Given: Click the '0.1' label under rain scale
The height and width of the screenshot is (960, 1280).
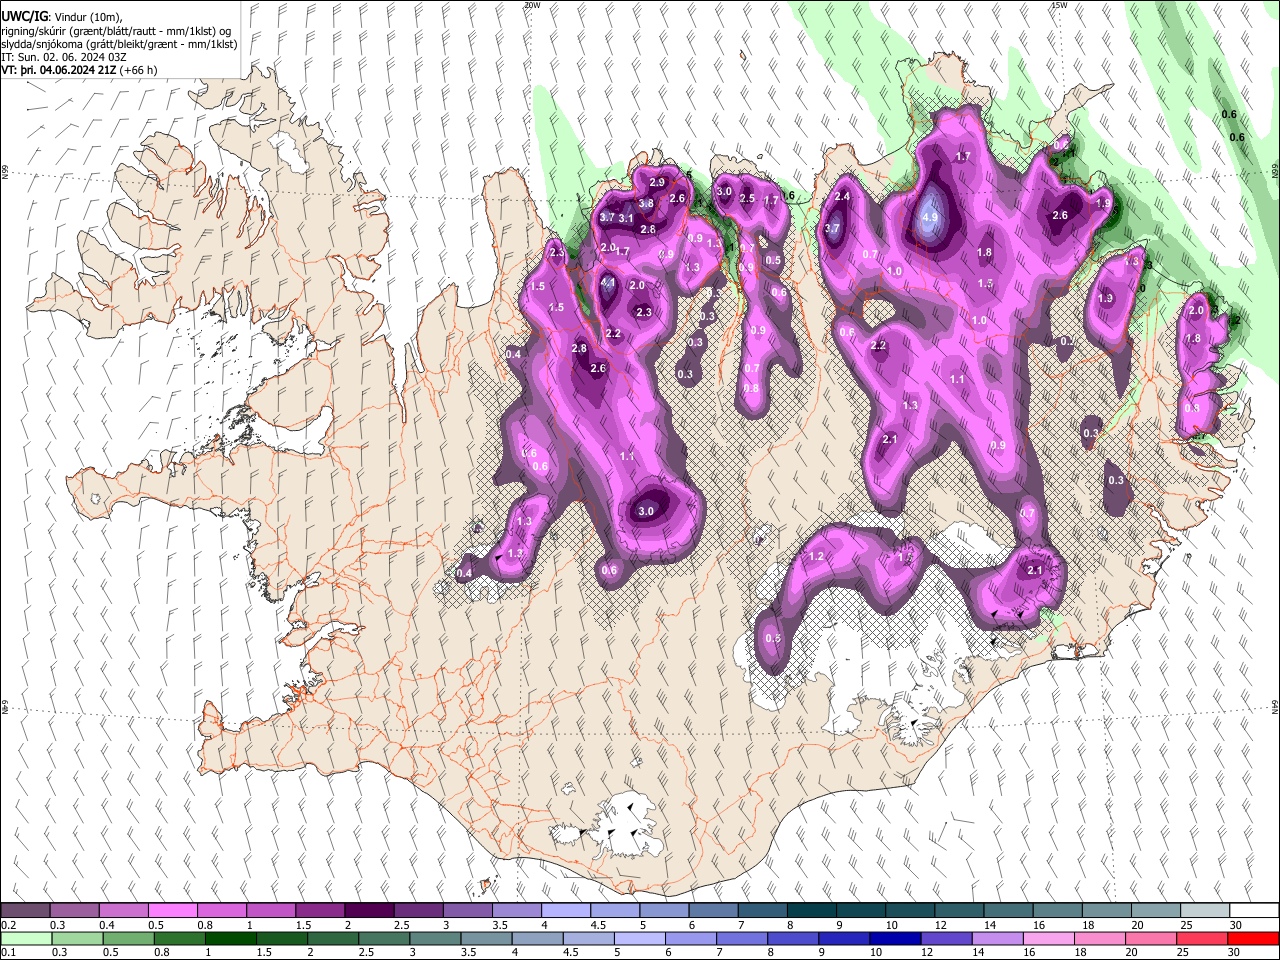Looking at the screenshot, I should click(x=8, y=952).
